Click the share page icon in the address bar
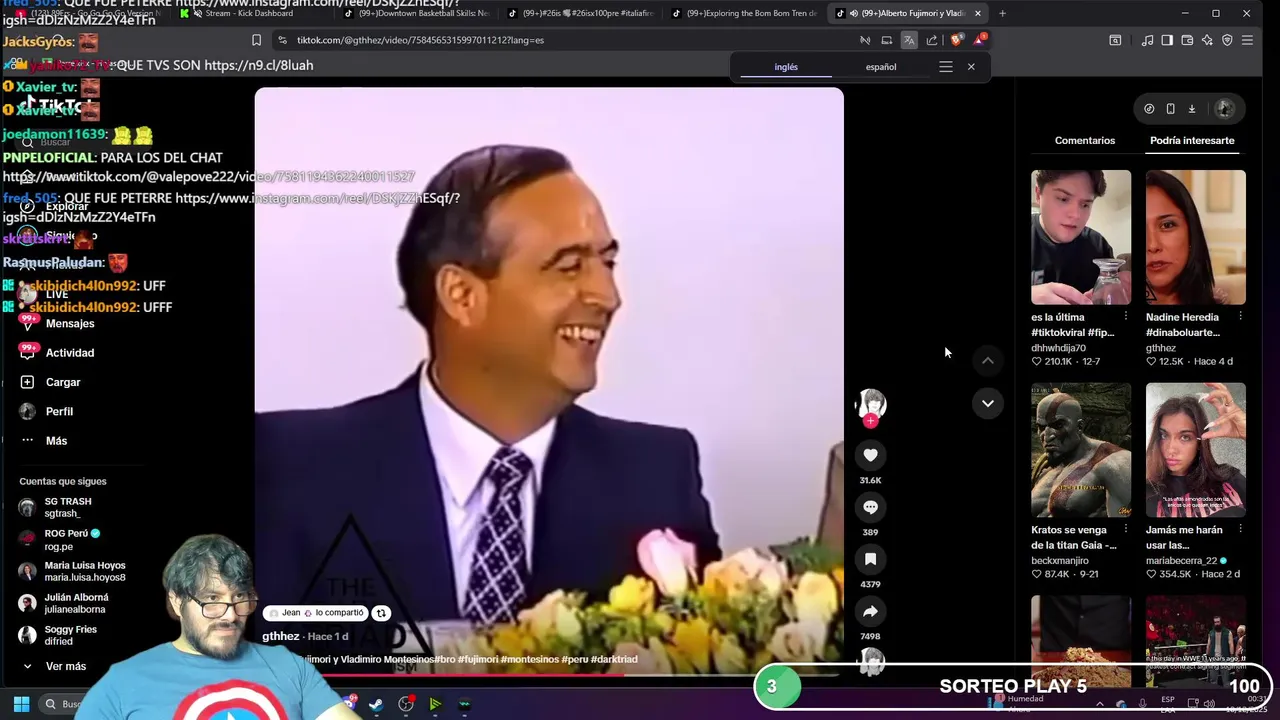The height and width of the screenshot is (720, 1280). click(x=932, y=40)
